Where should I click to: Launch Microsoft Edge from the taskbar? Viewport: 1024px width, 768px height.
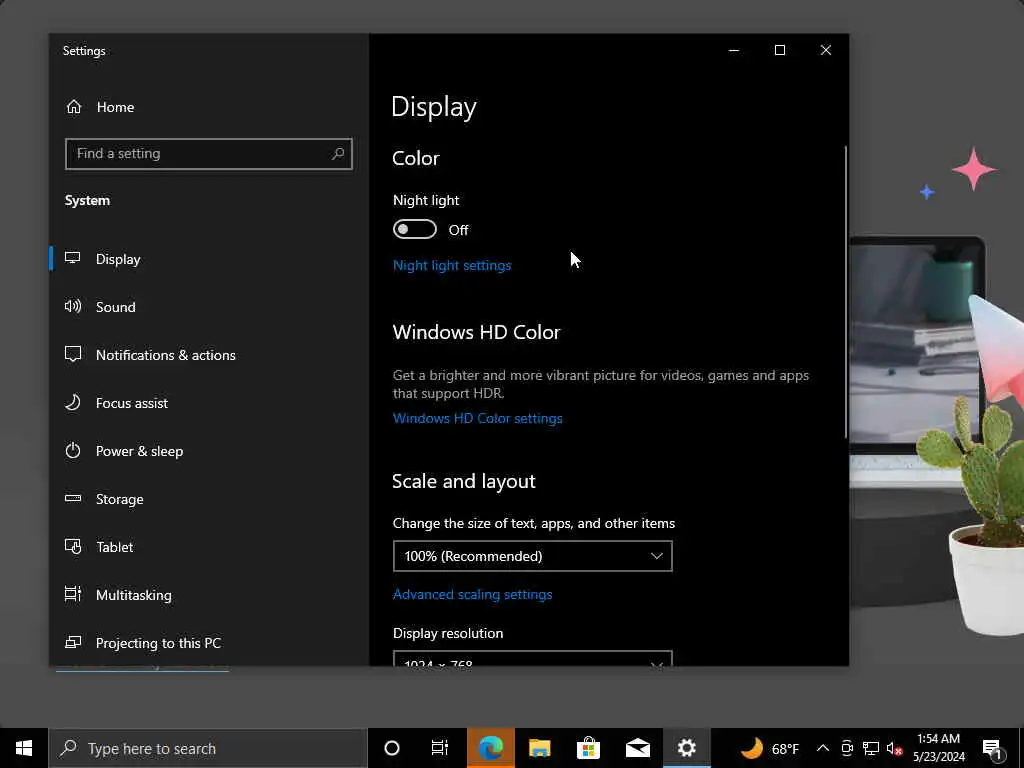click(490, 748)
